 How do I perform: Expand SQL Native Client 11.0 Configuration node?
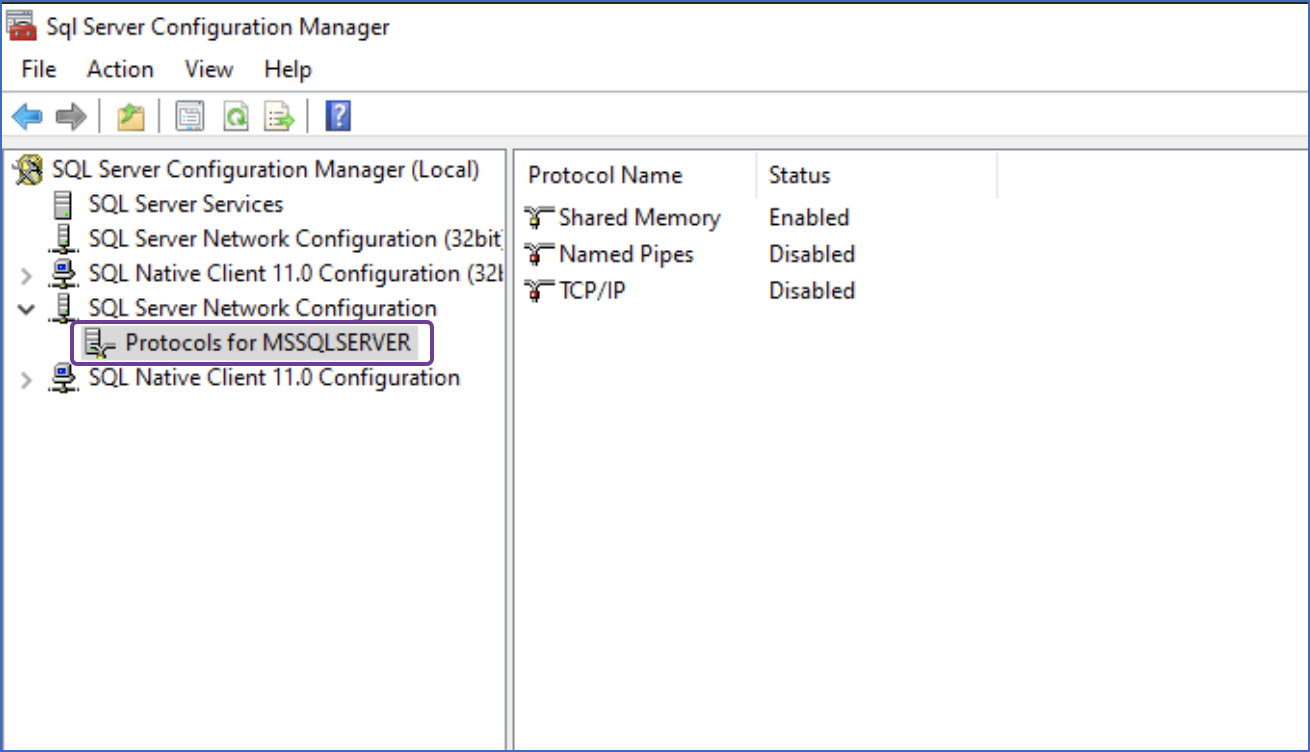click(x=27, y=380)
